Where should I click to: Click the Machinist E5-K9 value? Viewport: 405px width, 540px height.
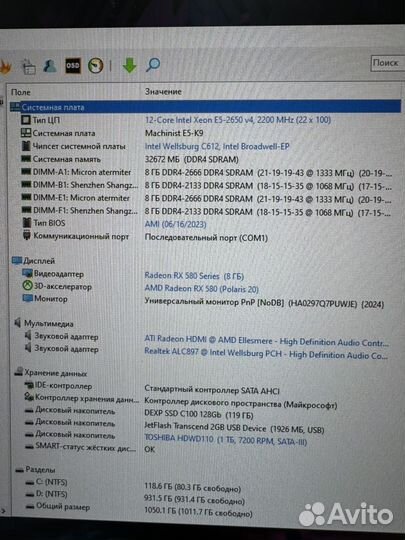174,133
